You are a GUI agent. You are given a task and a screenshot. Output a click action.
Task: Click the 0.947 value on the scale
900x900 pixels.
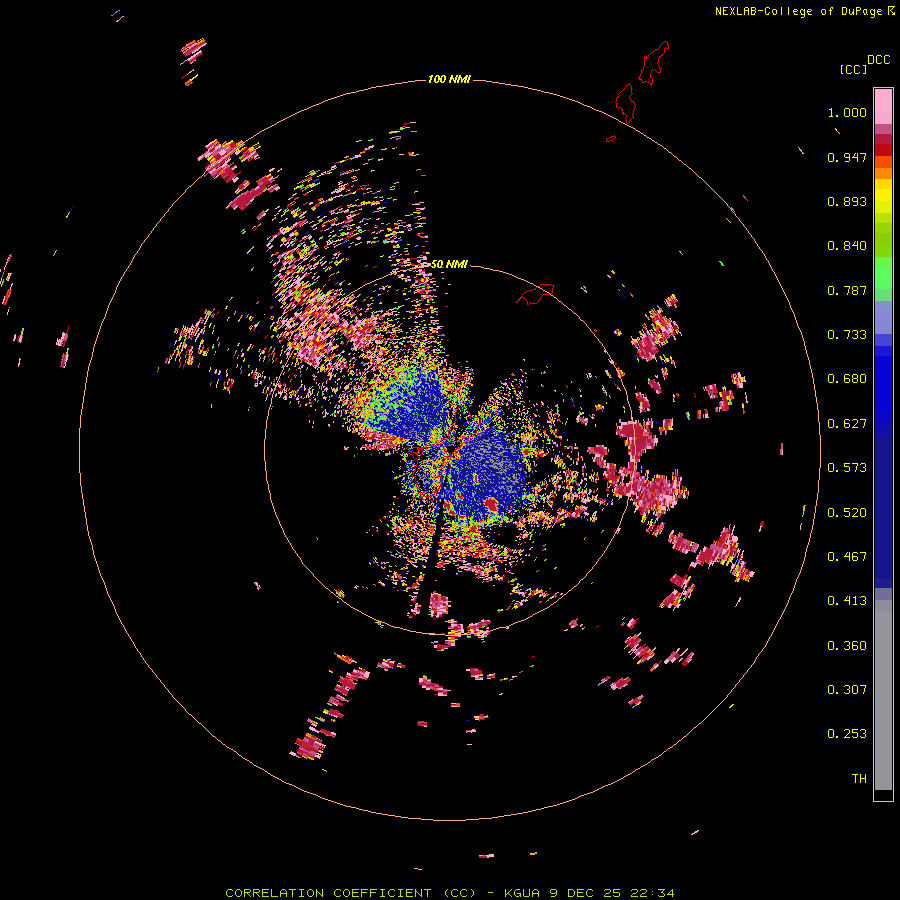coord(847,157)
